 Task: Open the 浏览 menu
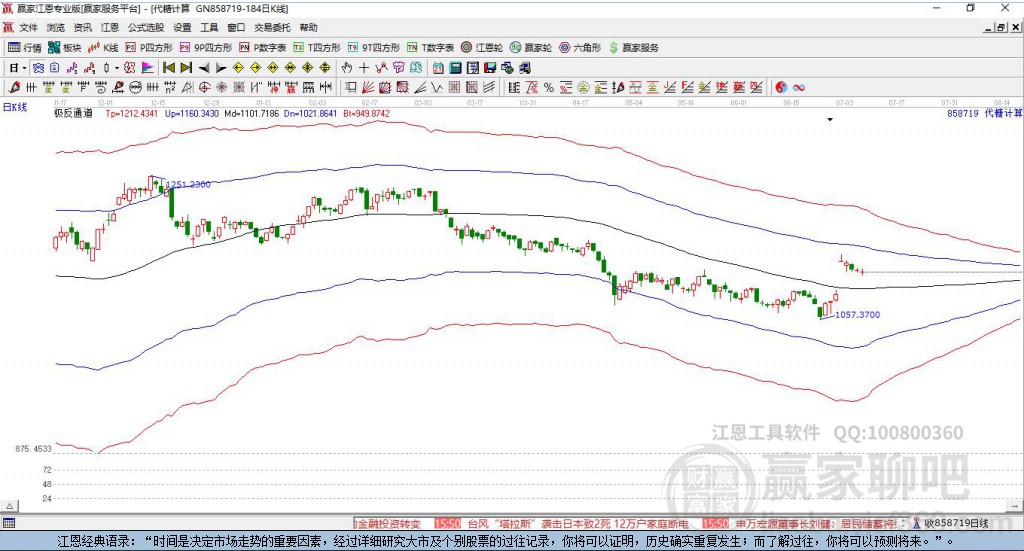click(56, 27)
